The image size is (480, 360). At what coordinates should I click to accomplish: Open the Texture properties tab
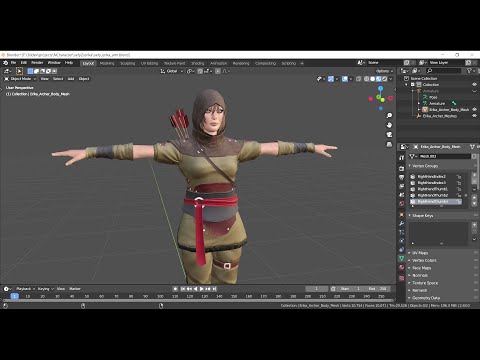[402, 278]
